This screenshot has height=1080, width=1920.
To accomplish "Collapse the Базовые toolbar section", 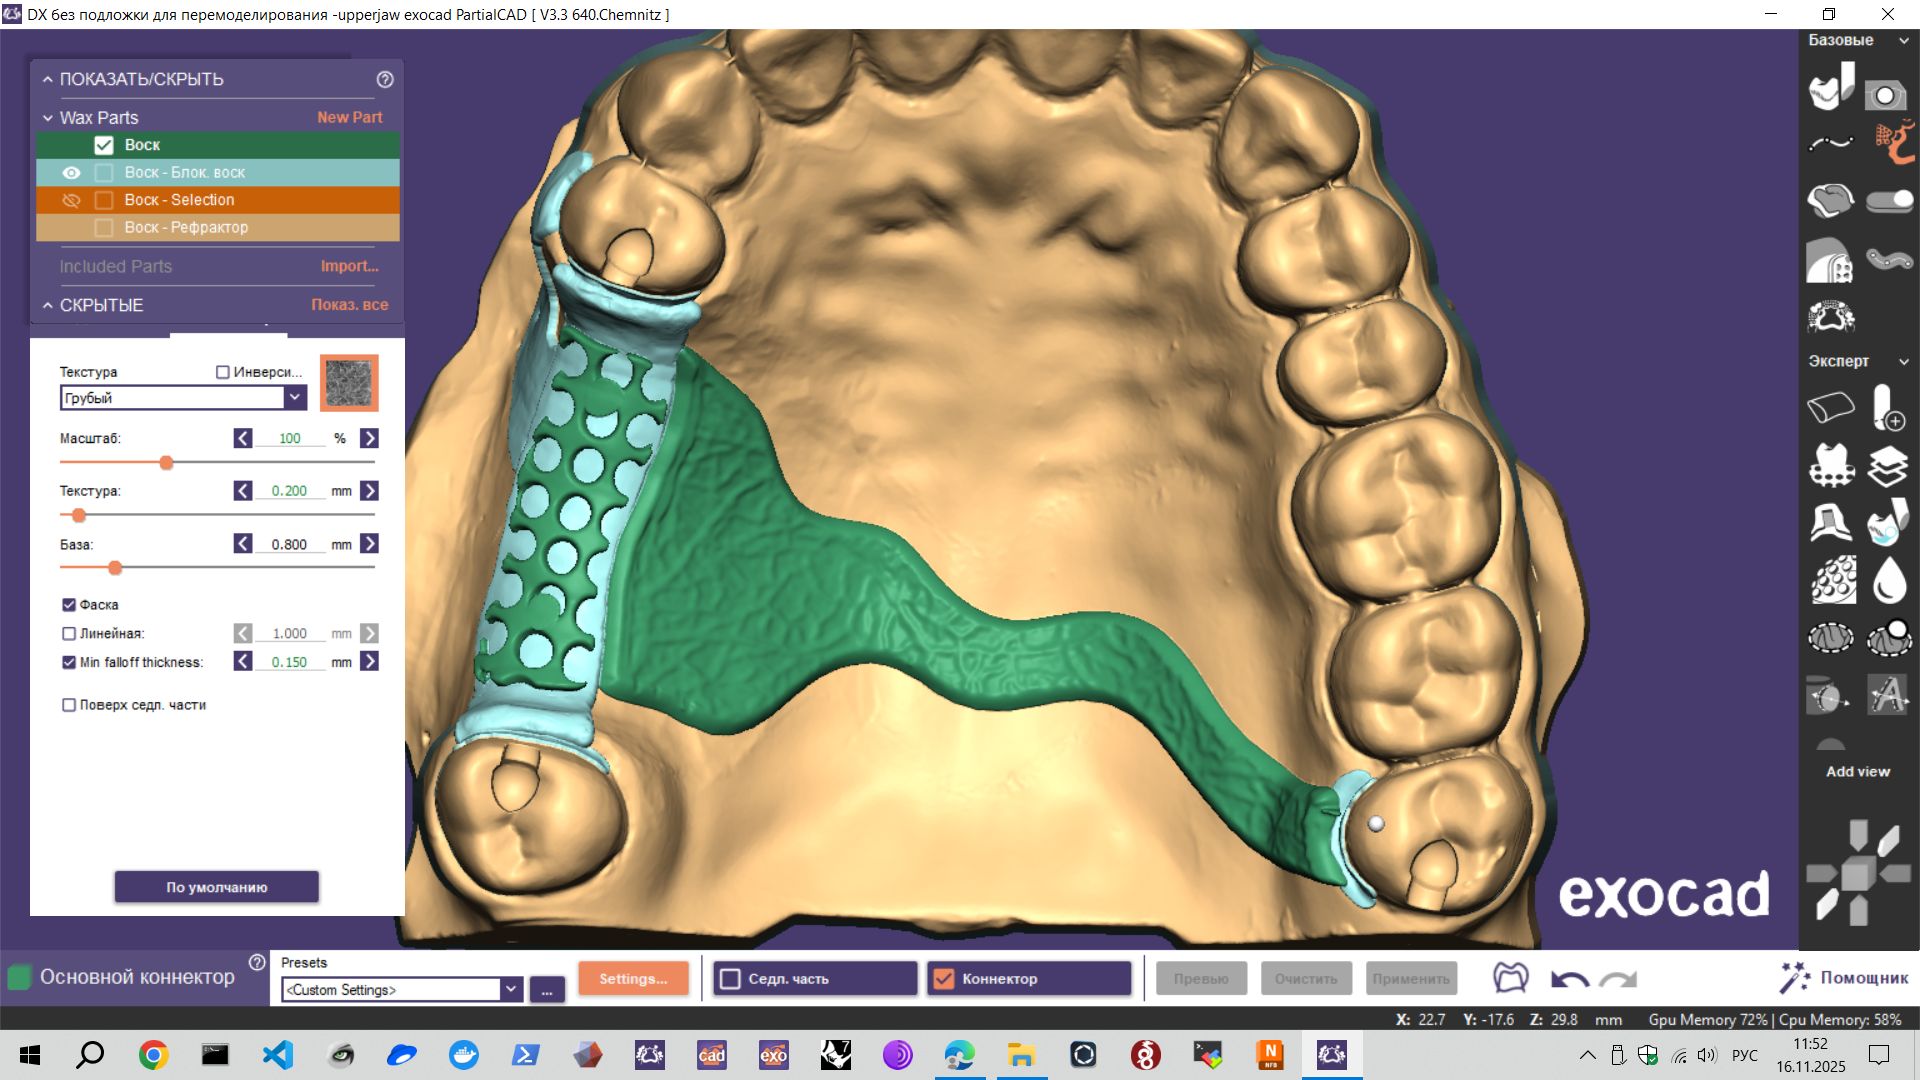I will (x=1904, y=41).
